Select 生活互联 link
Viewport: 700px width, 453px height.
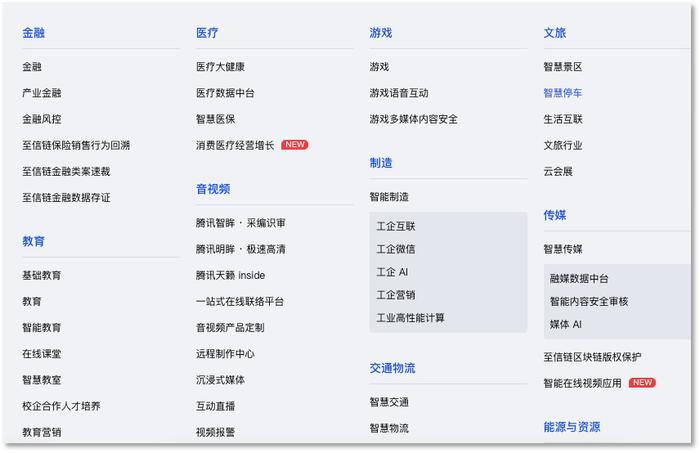coord(563,119)
